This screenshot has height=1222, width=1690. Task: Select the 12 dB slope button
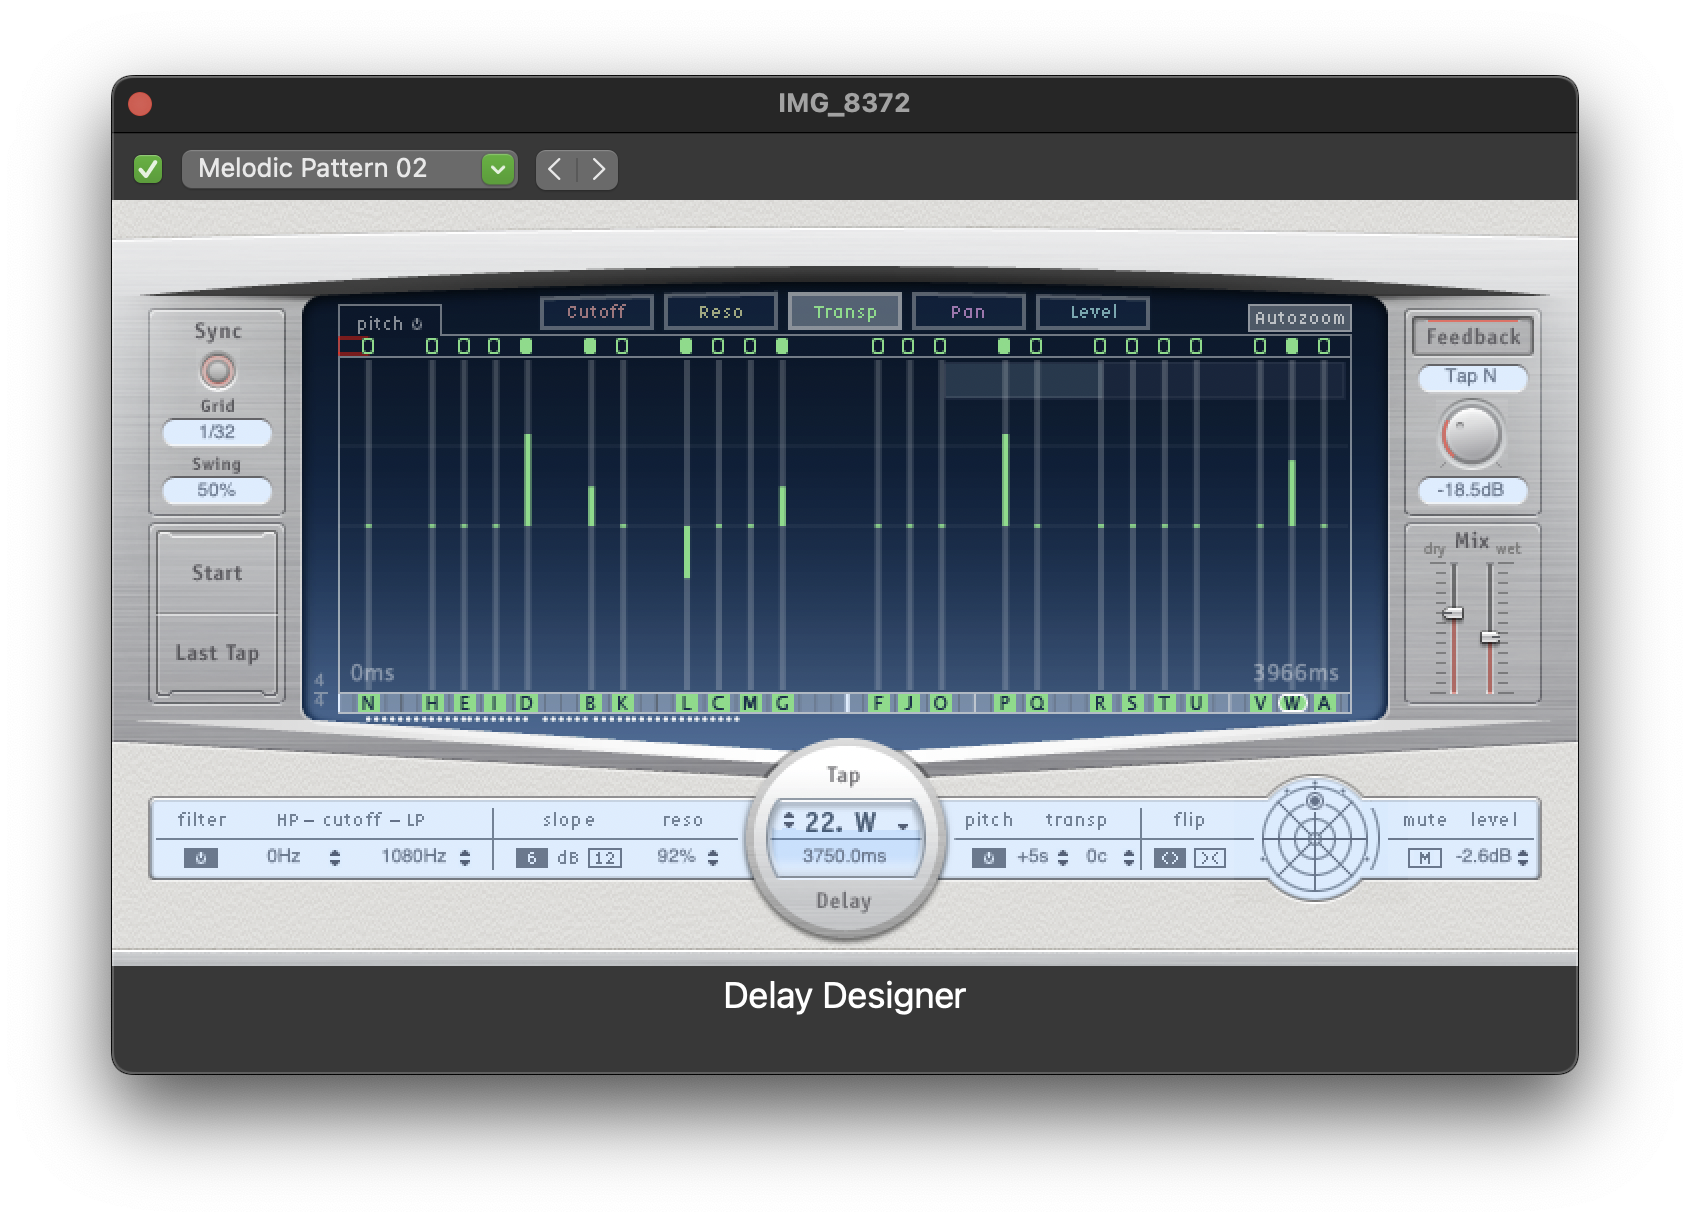pyautogui.click(x=605, y=857)
